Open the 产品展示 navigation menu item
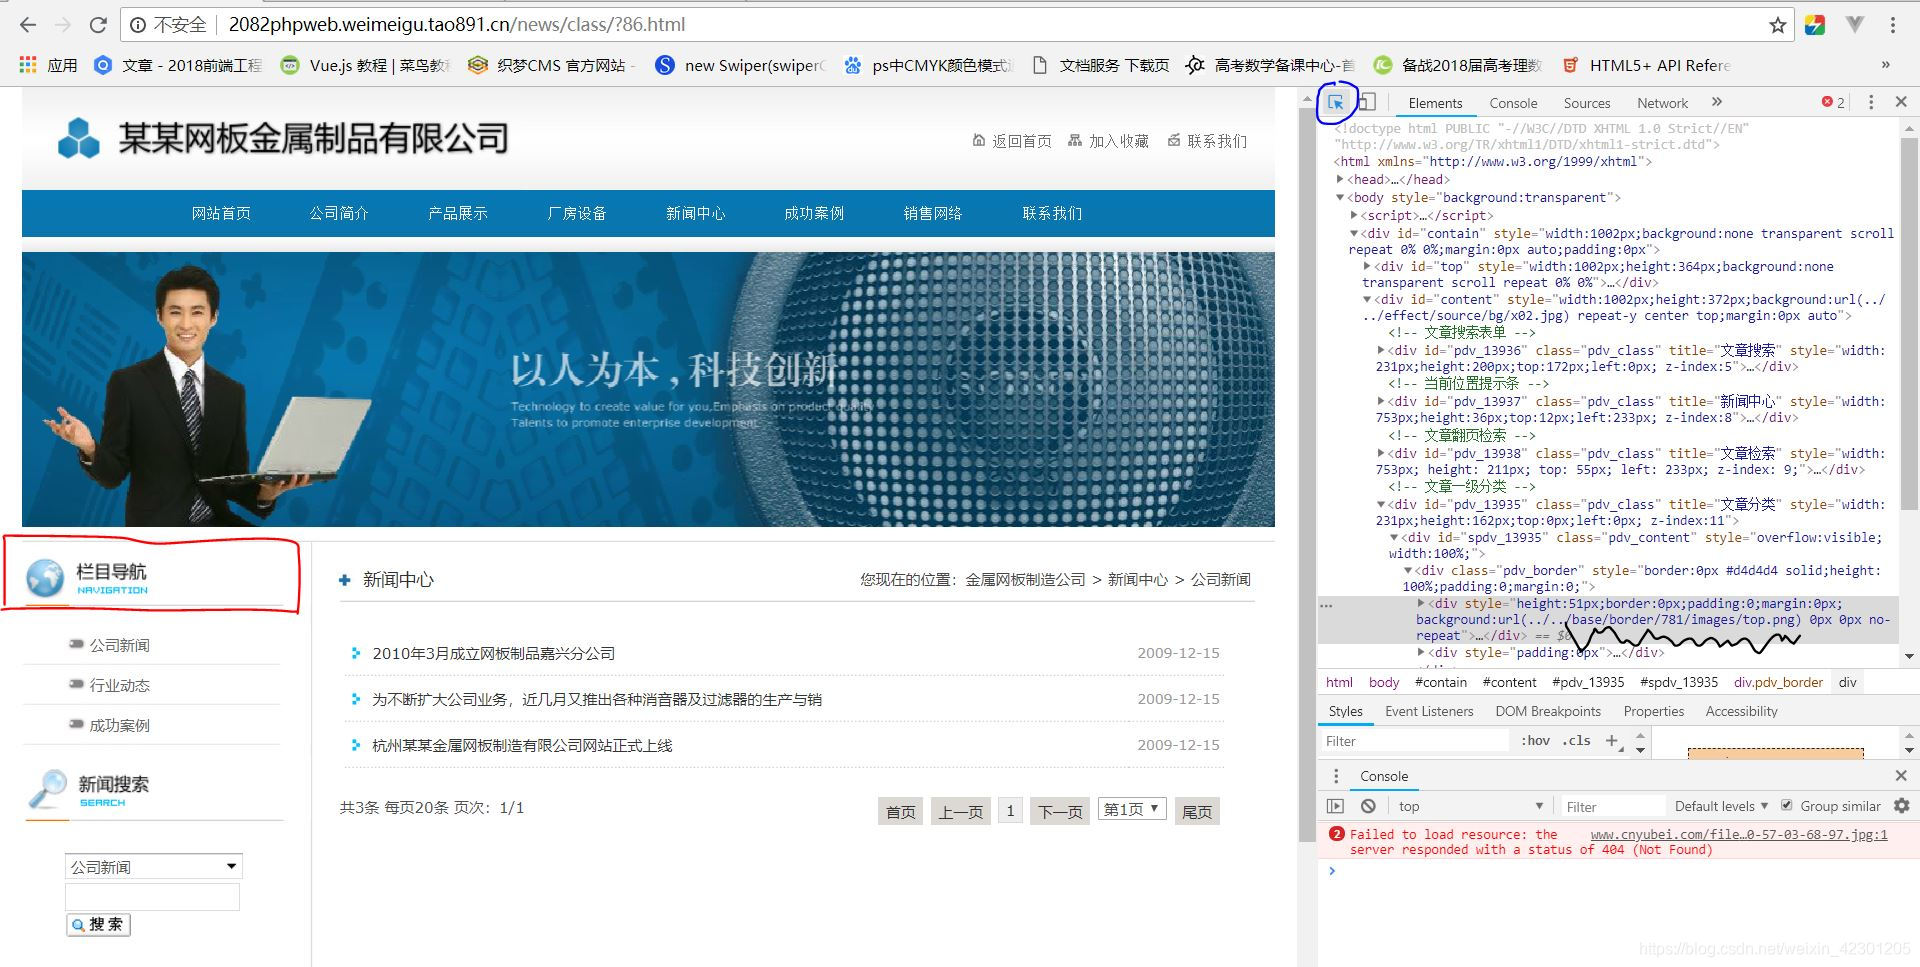The height and width of the screenshot is (967, 1920). click(x=458, y=213)
